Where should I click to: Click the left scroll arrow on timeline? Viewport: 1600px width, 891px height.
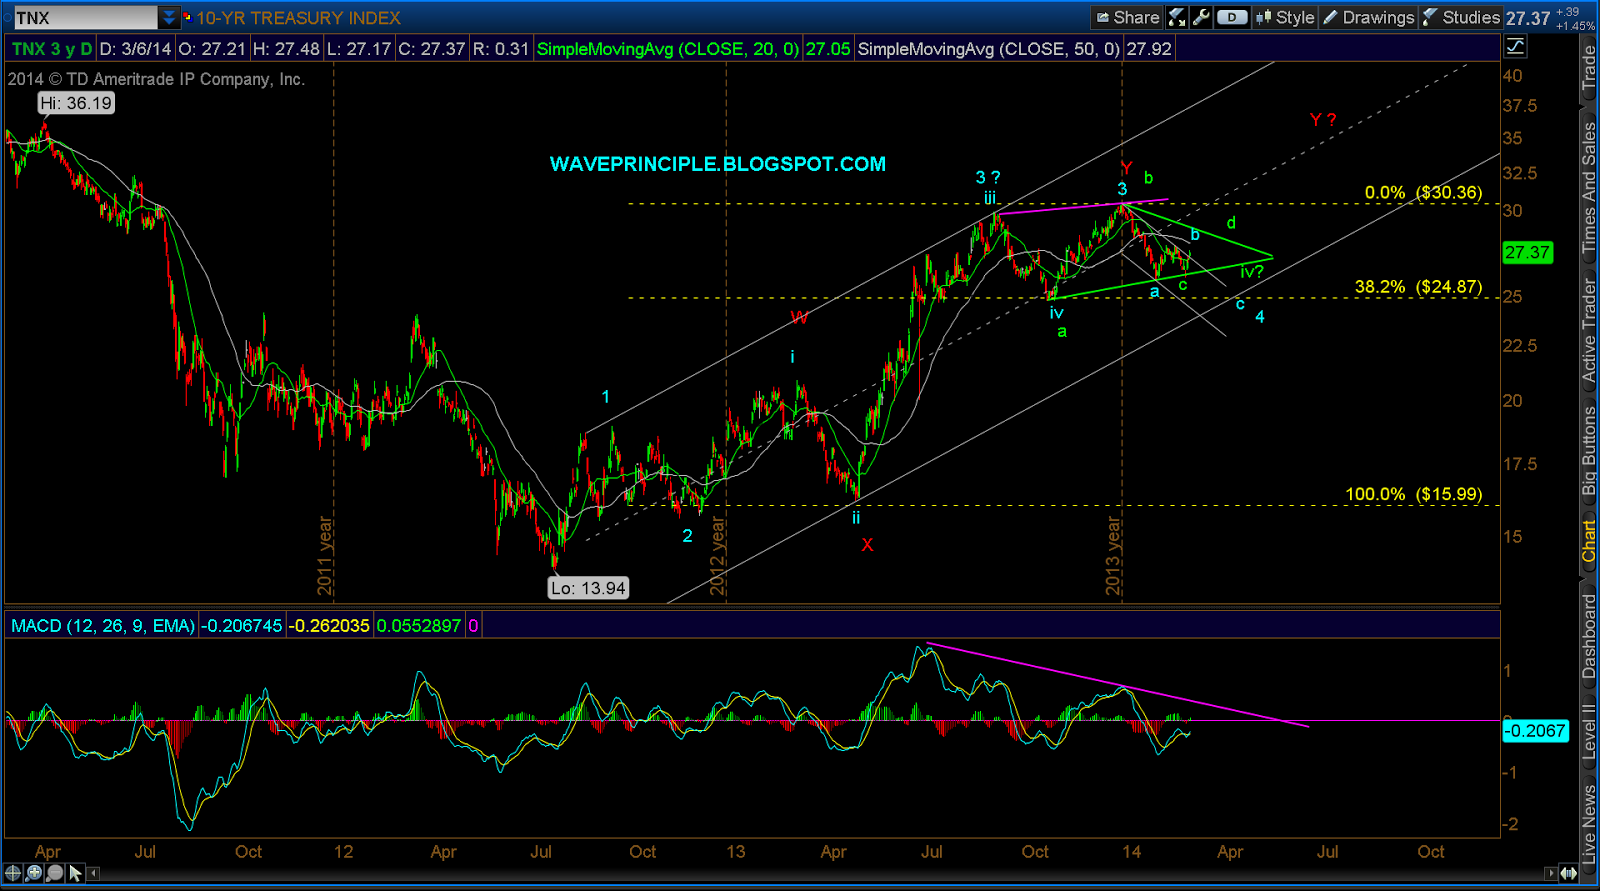(x=93, y=873)
